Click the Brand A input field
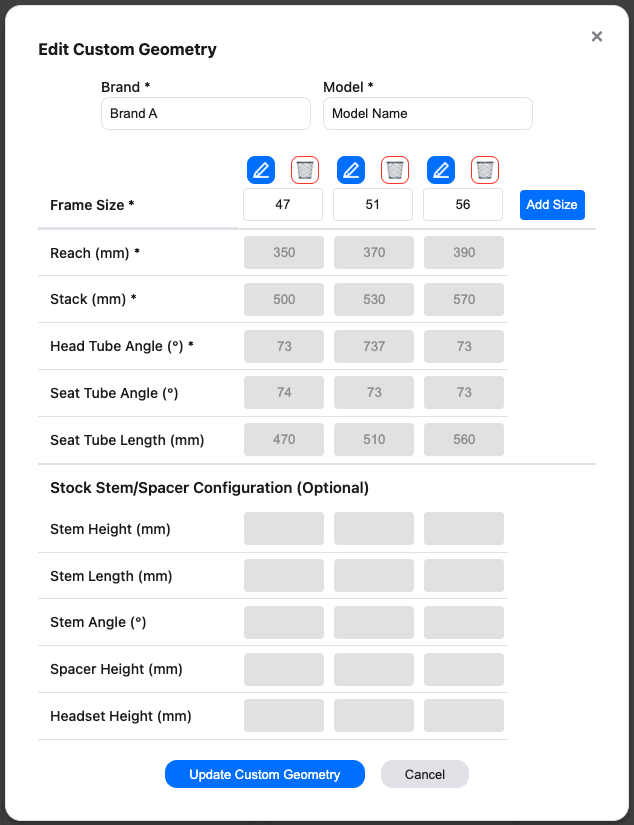The width and height of the screenshot is (634, 825). (205, 113)
